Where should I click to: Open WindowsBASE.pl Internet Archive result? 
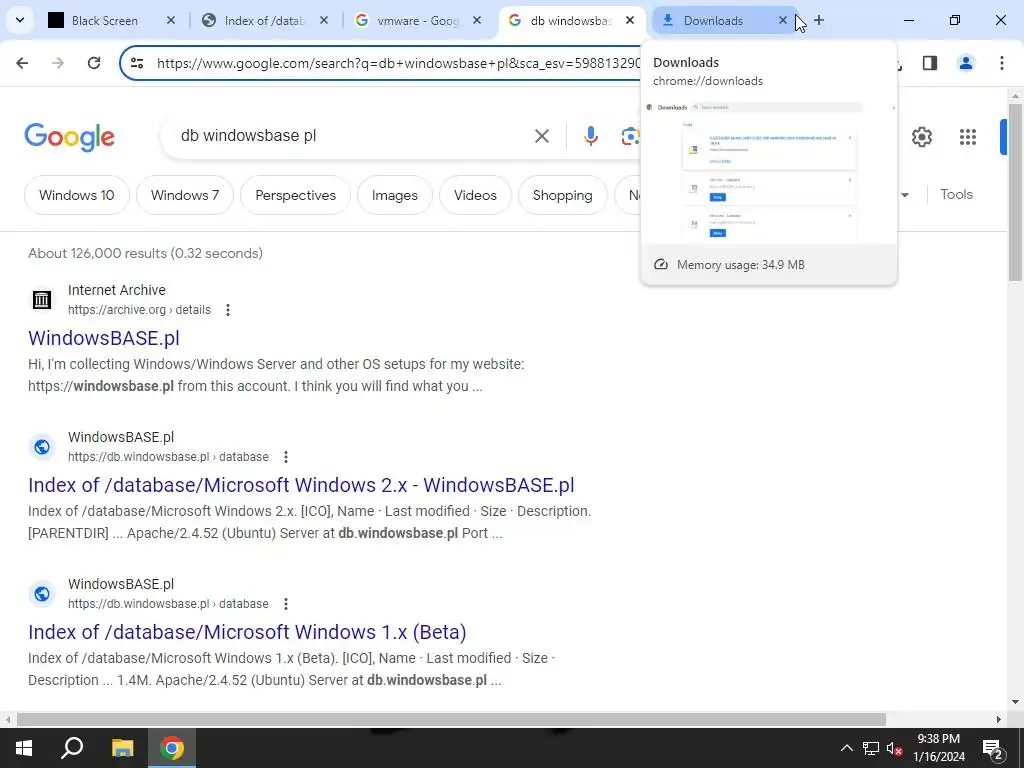point(104,338)
